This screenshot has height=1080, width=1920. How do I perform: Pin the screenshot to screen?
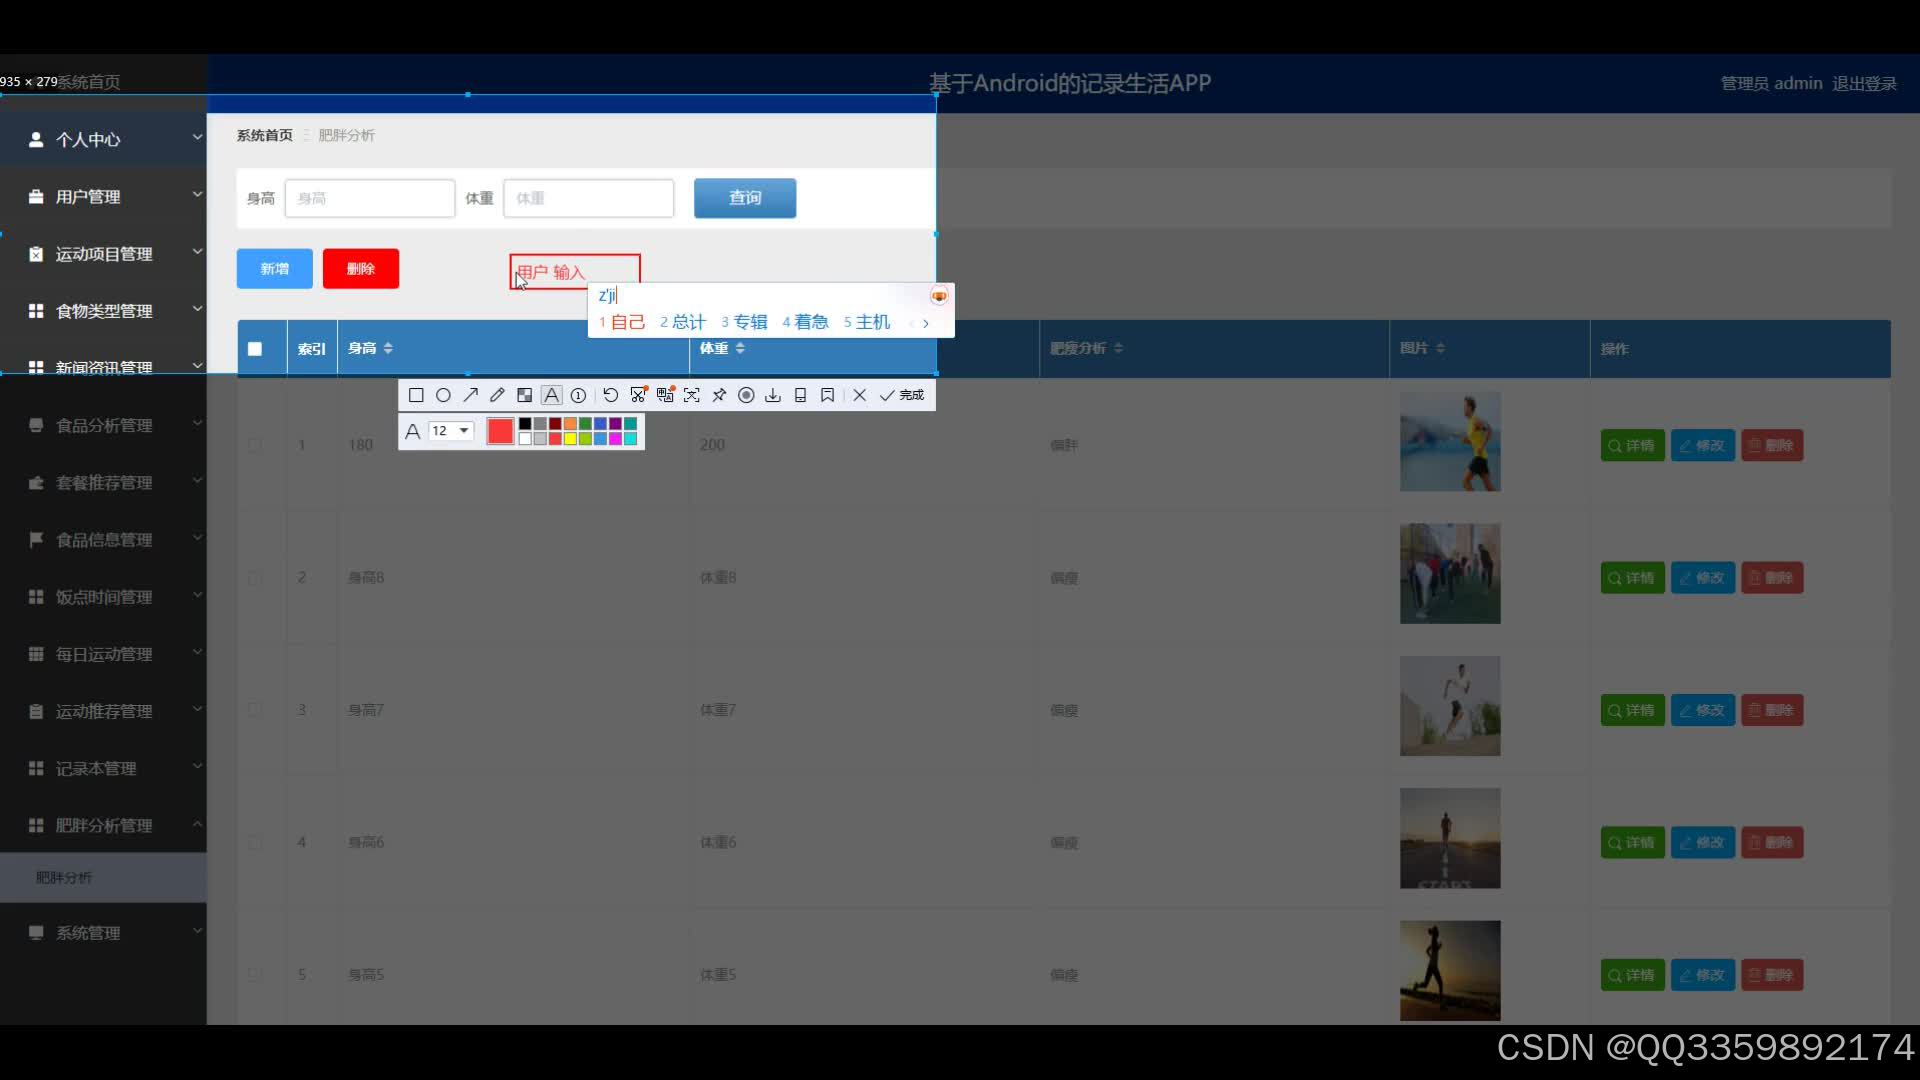[x=719, y=395]
